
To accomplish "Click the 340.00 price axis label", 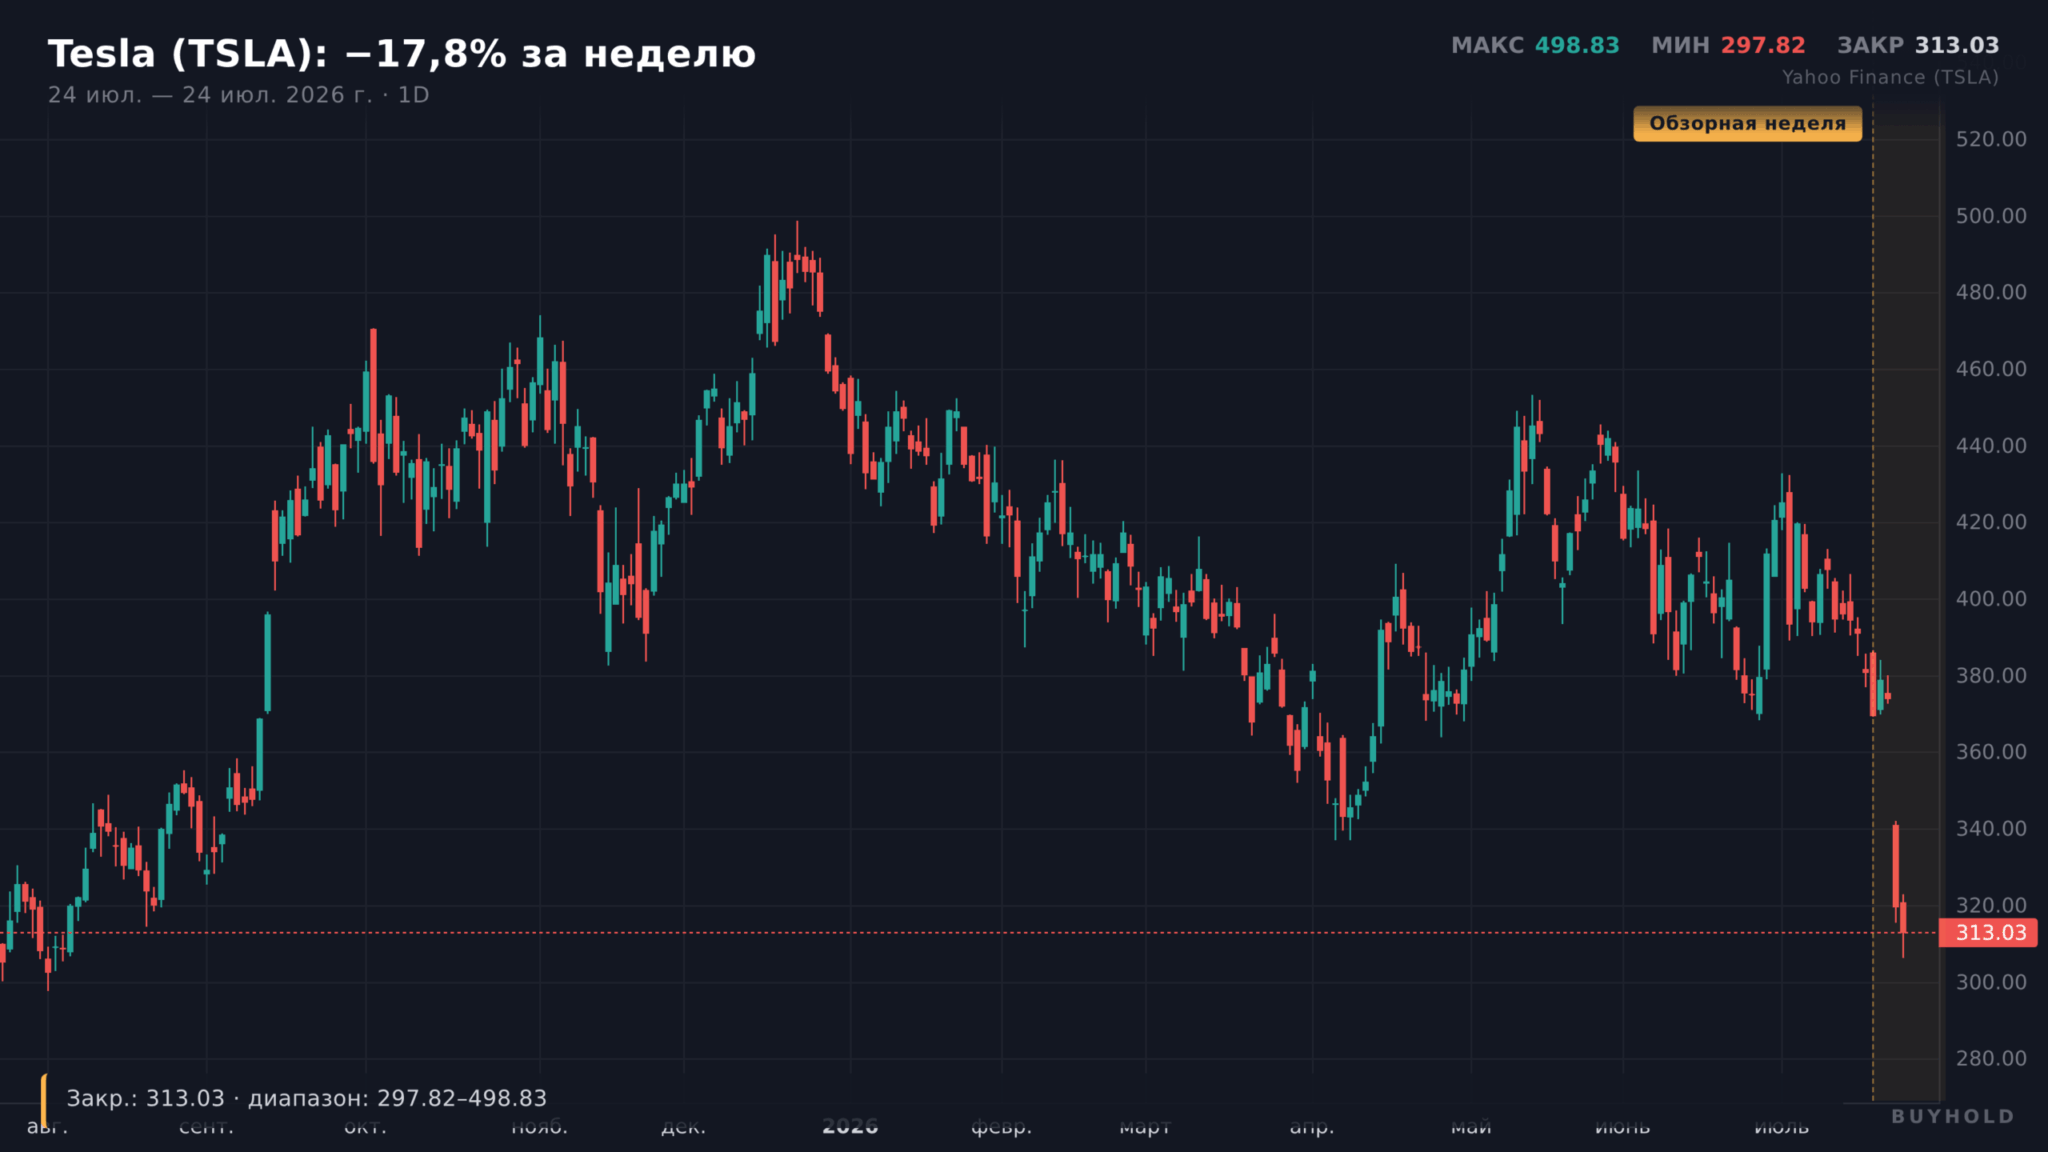I will [1991, 829].
